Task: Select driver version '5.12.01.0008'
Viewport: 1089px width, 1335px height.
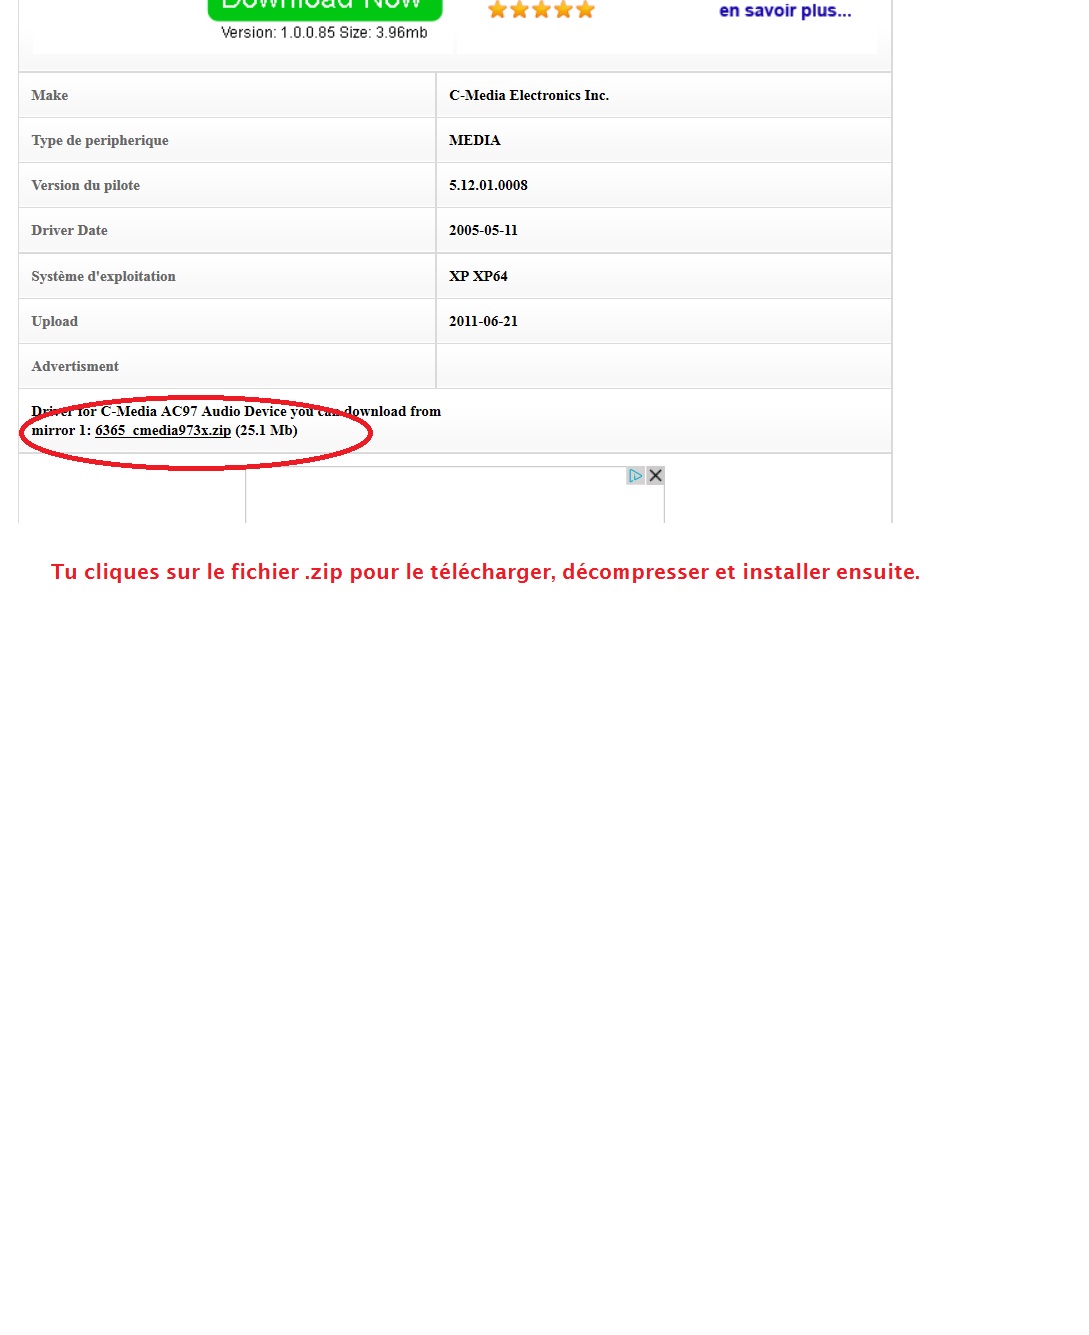Action: click(488, 185)
